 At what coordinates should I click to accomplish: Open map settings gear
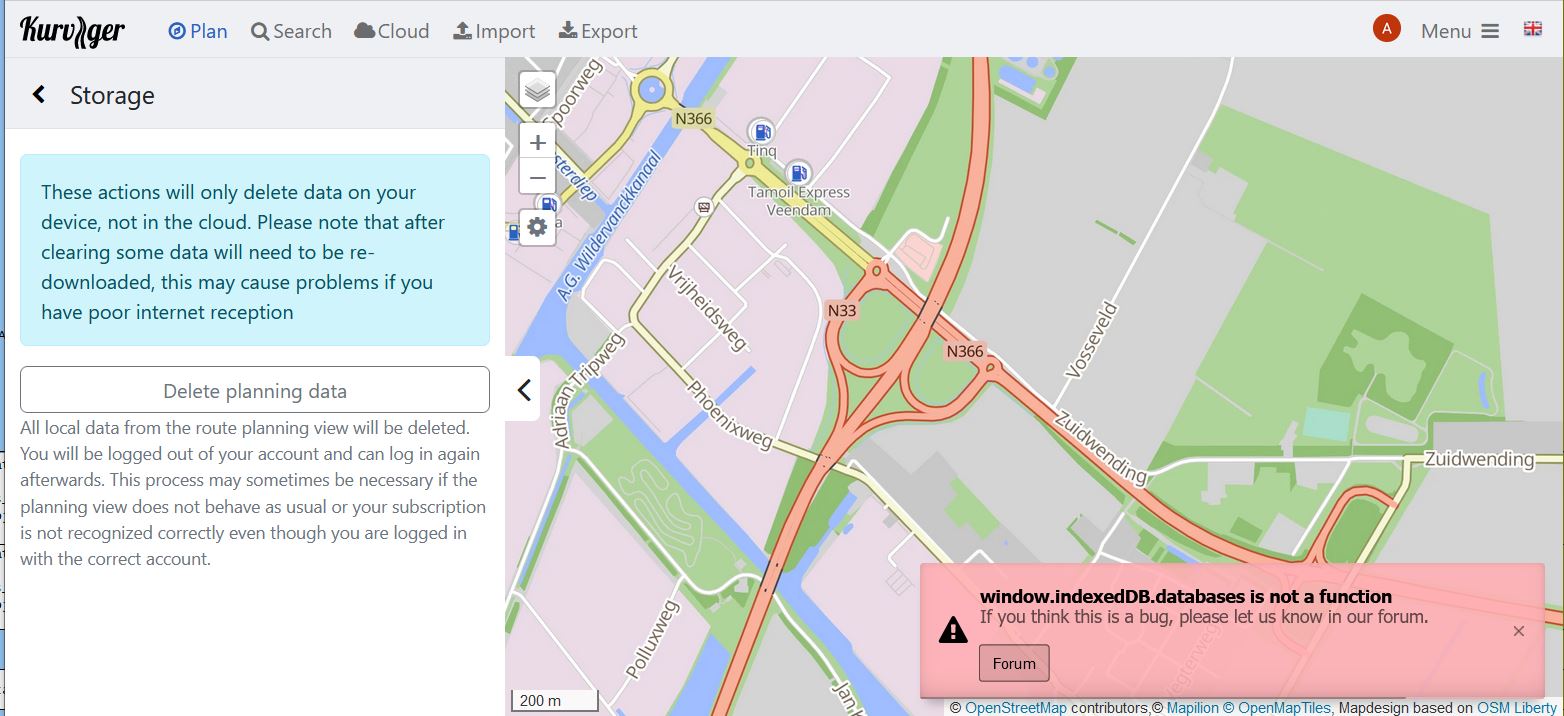click(537, 227)
